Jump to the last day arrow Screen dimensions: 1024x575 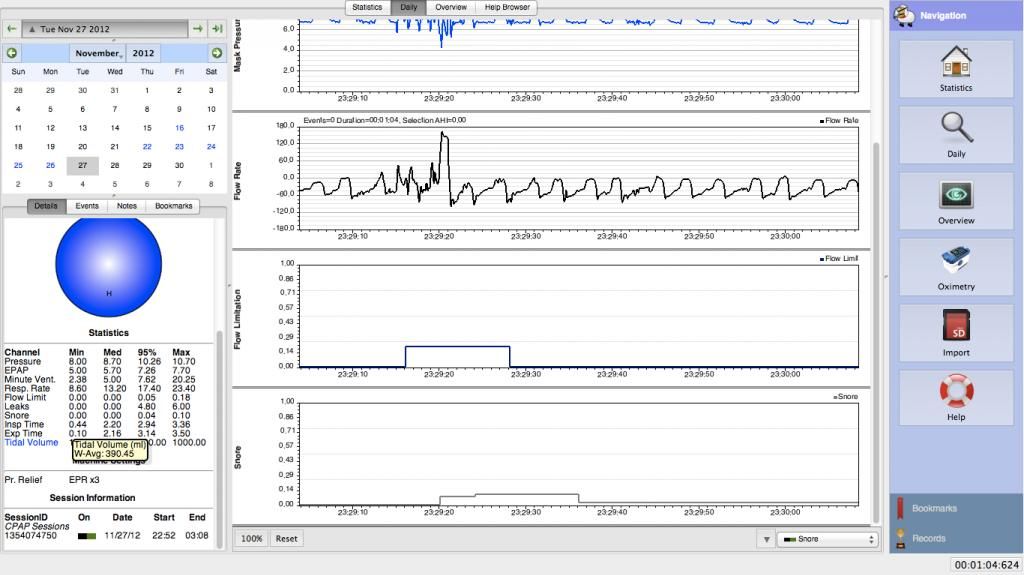pyautogui.click(x=217, y=29)
